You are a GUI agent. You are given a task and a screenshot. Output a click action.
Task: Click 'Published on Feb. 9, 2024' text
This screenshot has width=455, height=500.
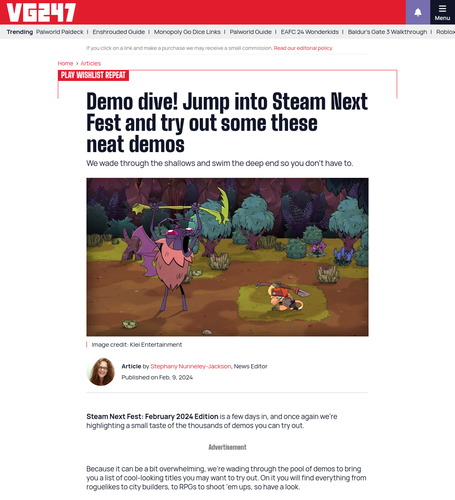[157, 377]
